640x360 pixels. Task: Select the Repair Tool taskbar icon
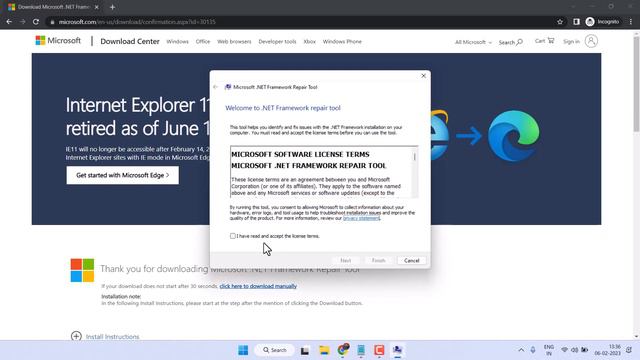click(397, 350)
